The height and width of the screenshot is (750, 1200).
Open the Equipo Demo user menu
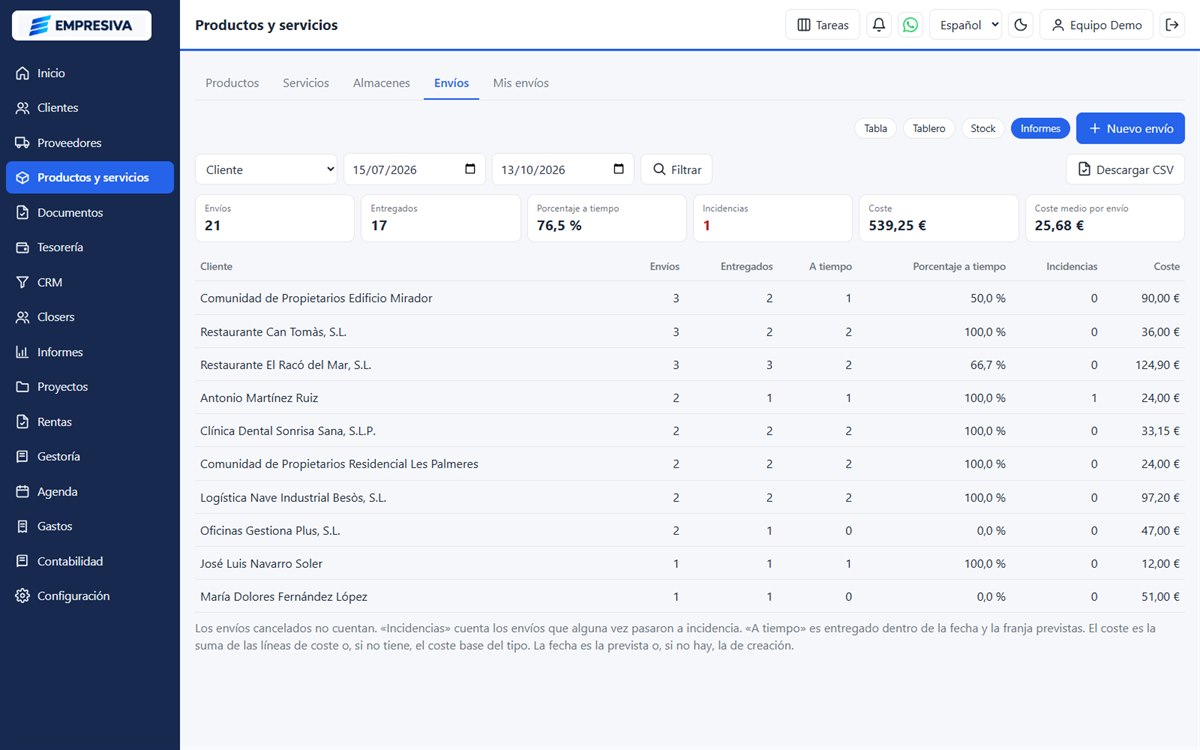point(1097,25)
